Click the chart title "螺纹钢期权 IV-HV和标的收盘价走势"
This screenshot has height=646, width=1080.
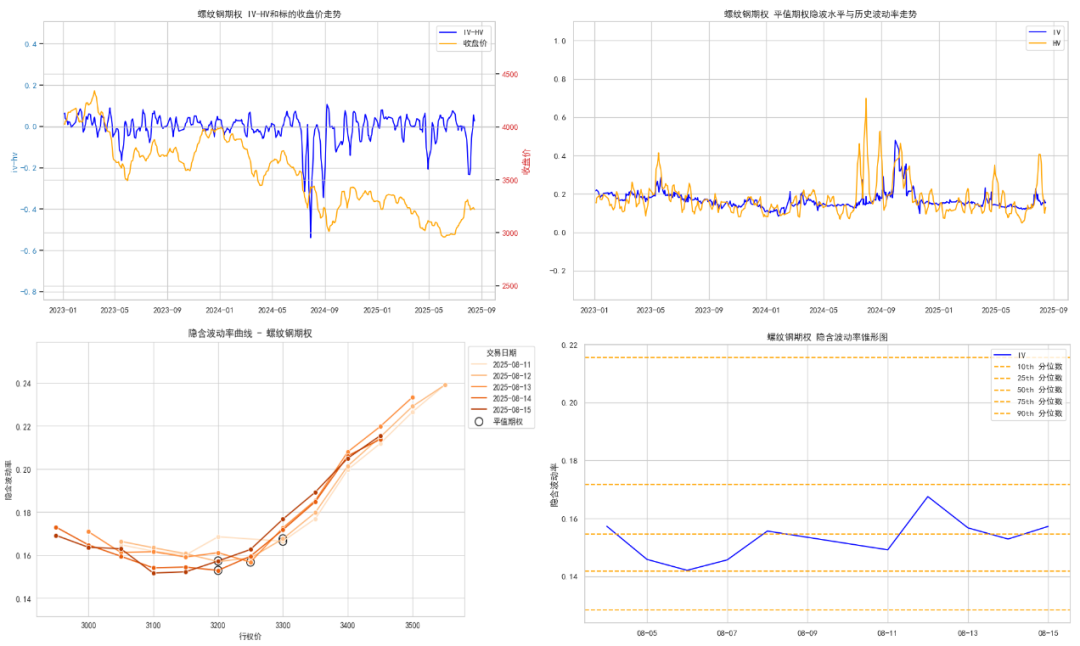click(269, 14)
